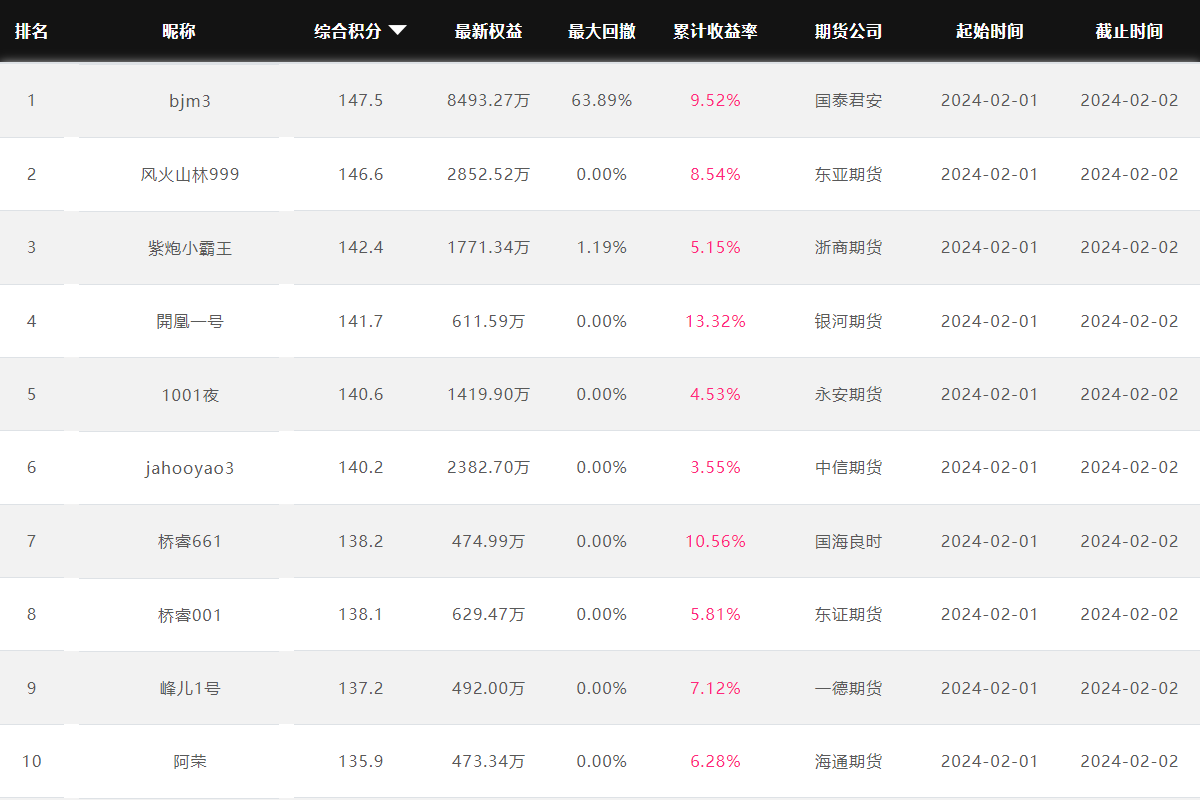The height and width of the screenshot is (800, 1200).
Task: Select the 最大回撤 column header
Action: [602, 31]
